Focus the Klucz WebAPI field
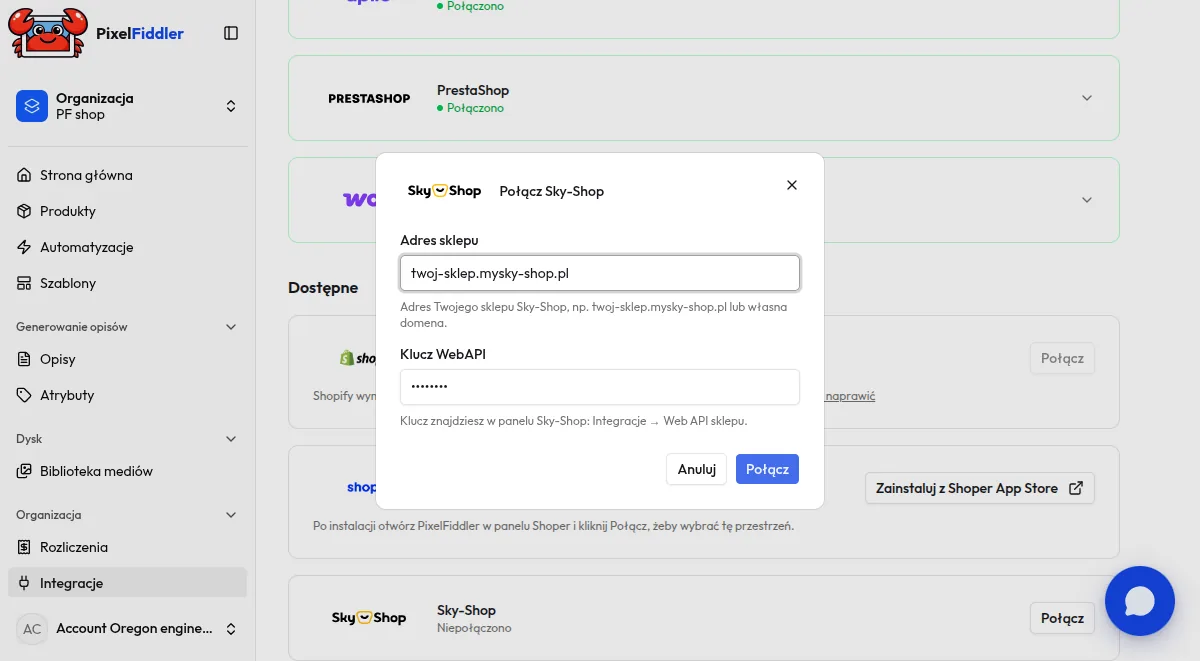 [600, 387]
